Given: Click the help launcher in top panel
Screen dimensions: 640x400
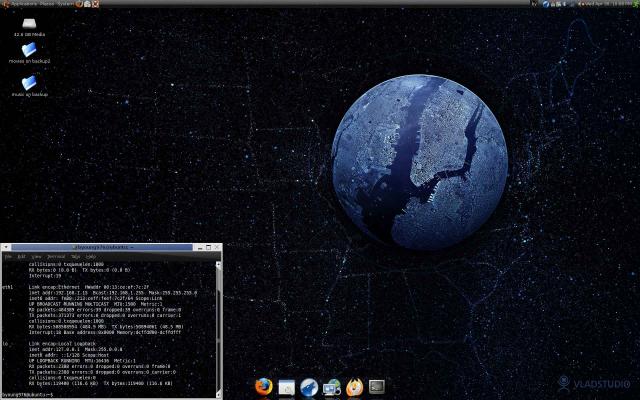Looking at the screenshot, I should [x=95, y=4].
